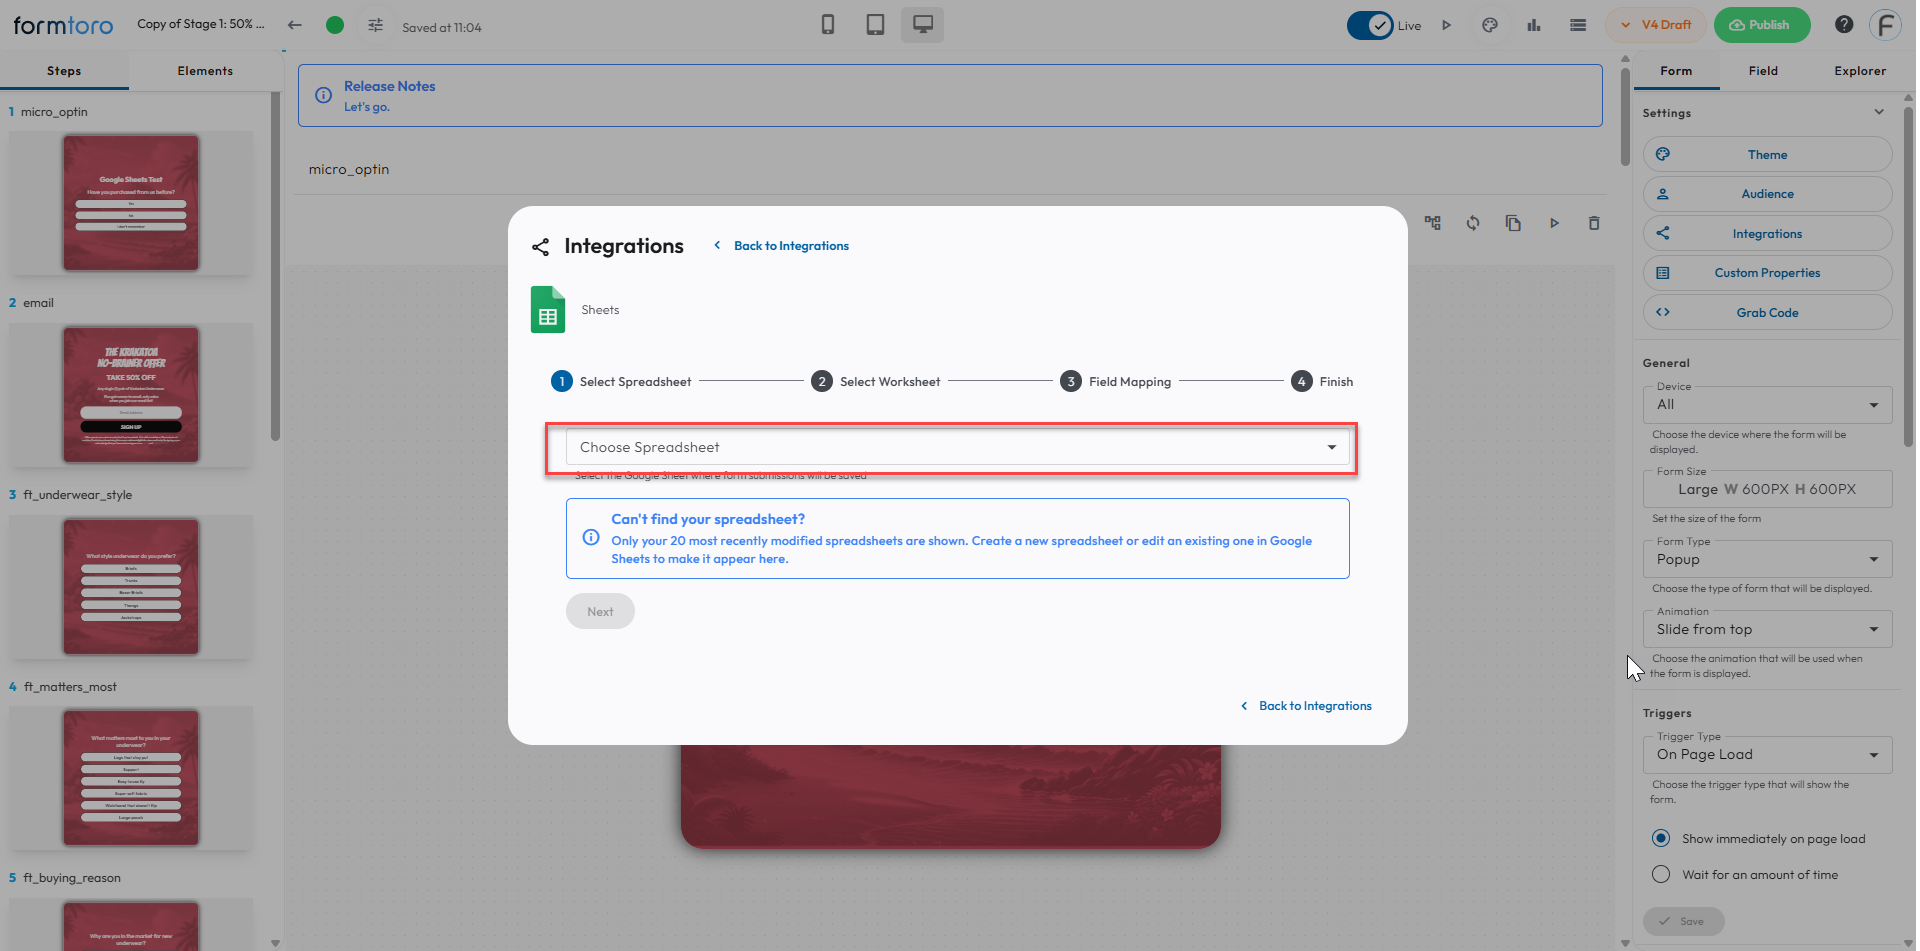Viewport: 1920px width, 951px height.
Task: Click the Publish button
Action: pos(1761,25)
